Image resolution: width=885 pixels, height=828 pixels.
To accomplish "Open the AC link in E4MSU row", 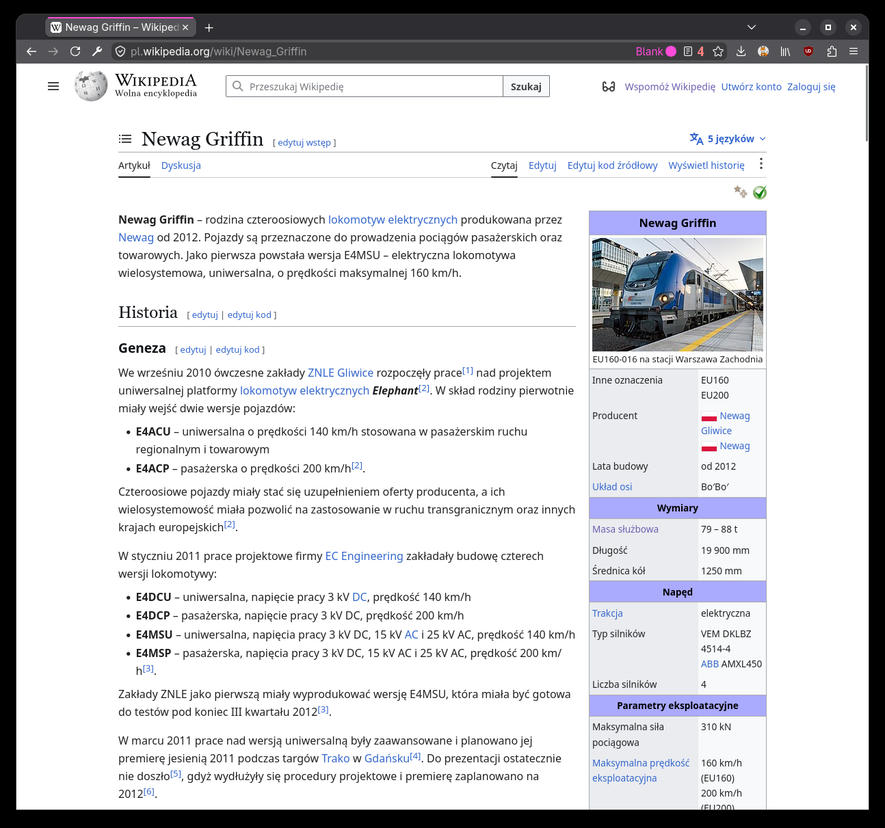I will coord(411,635).
